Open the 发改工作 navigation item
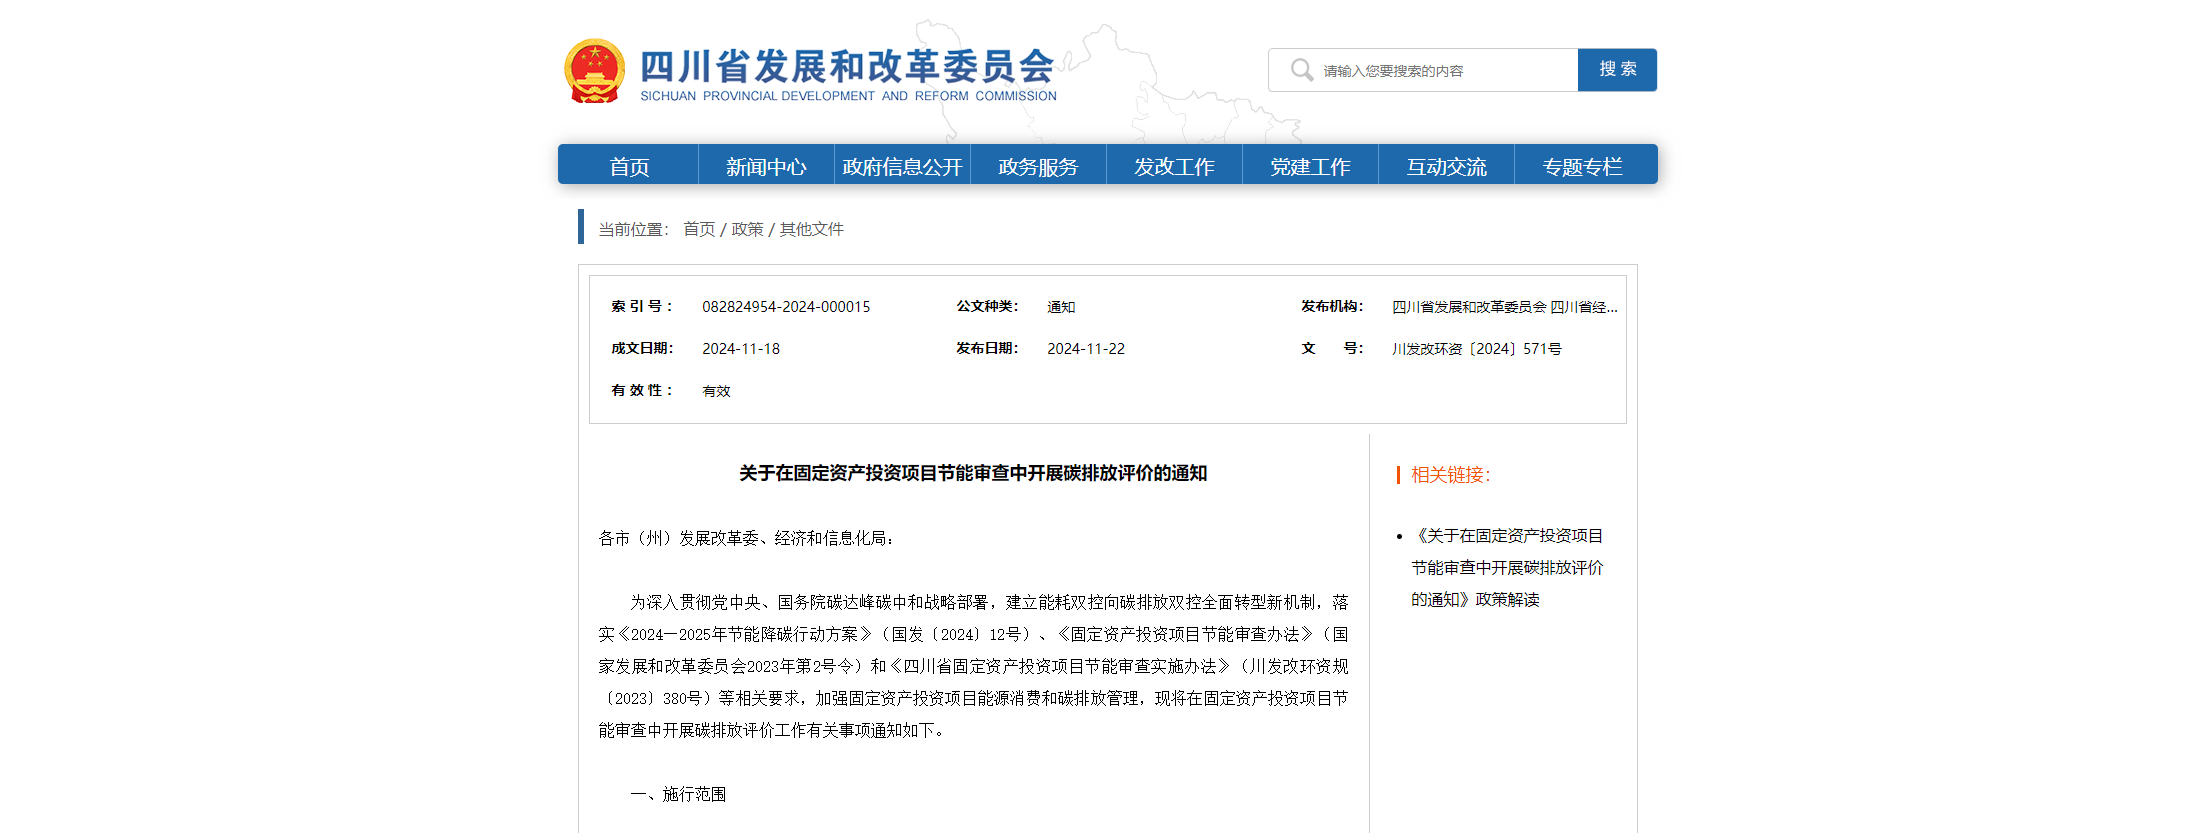The image size is (2205, 833). 1174,166
